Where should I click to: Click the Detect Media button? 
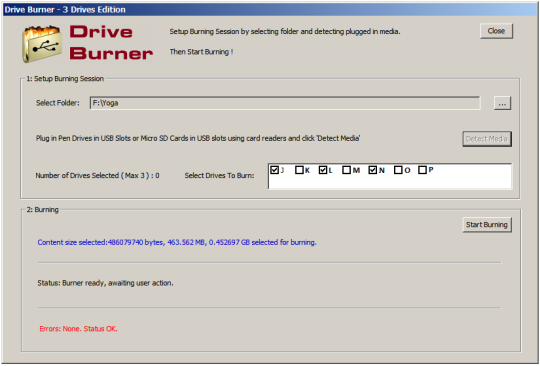(487, 139)
